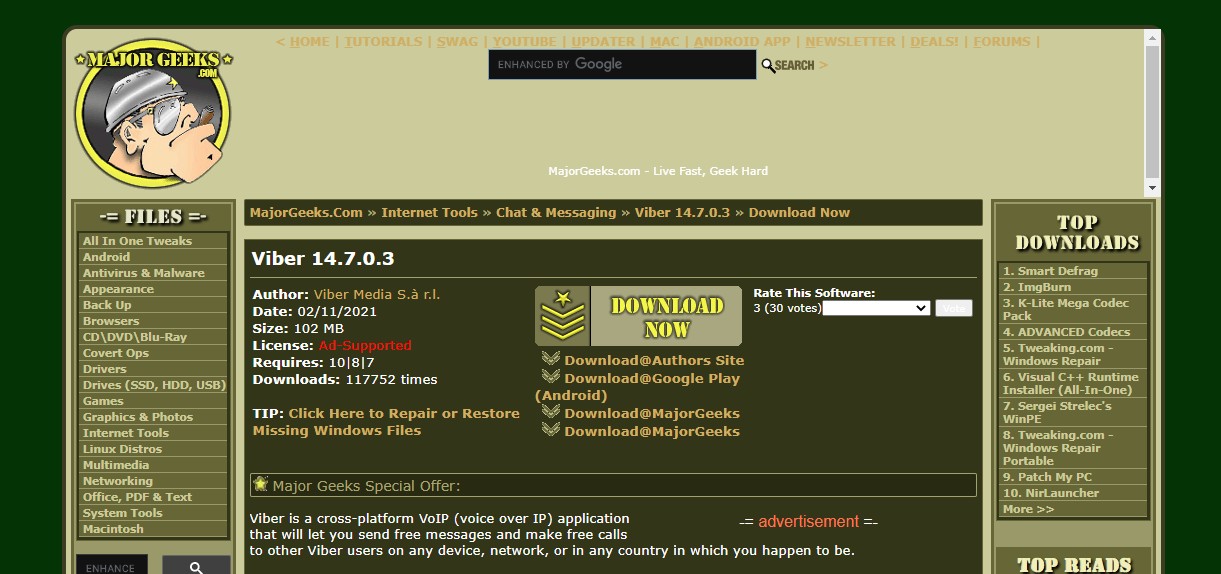The width and height of the screenshot is (1221, 574).
Task: Click the star icon before Major Geeks Special Offer
Action: coord(261,484)
